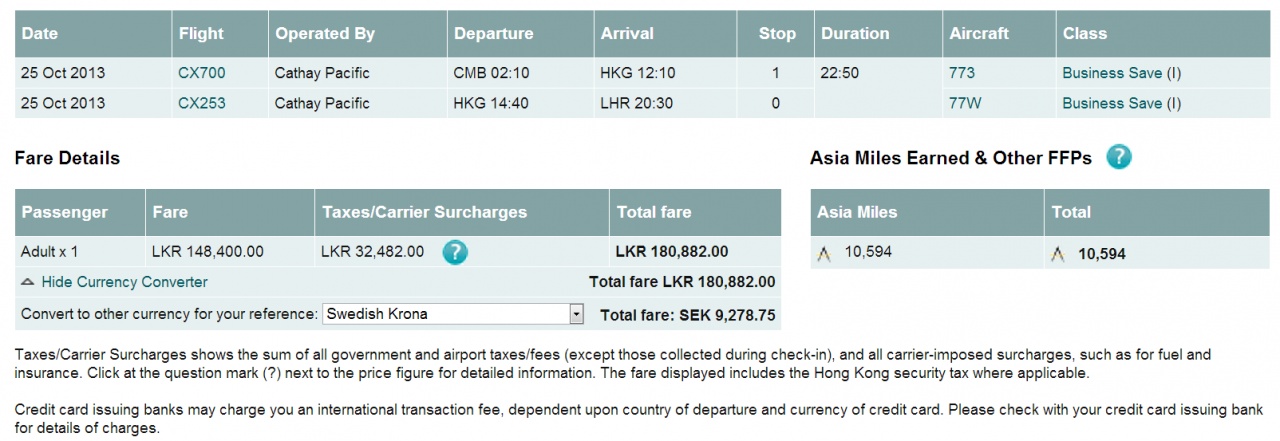This screenshot has width=1280, height=441.
Task: Click Asia Miles logo in Total column
Action: pos(1057,254)
